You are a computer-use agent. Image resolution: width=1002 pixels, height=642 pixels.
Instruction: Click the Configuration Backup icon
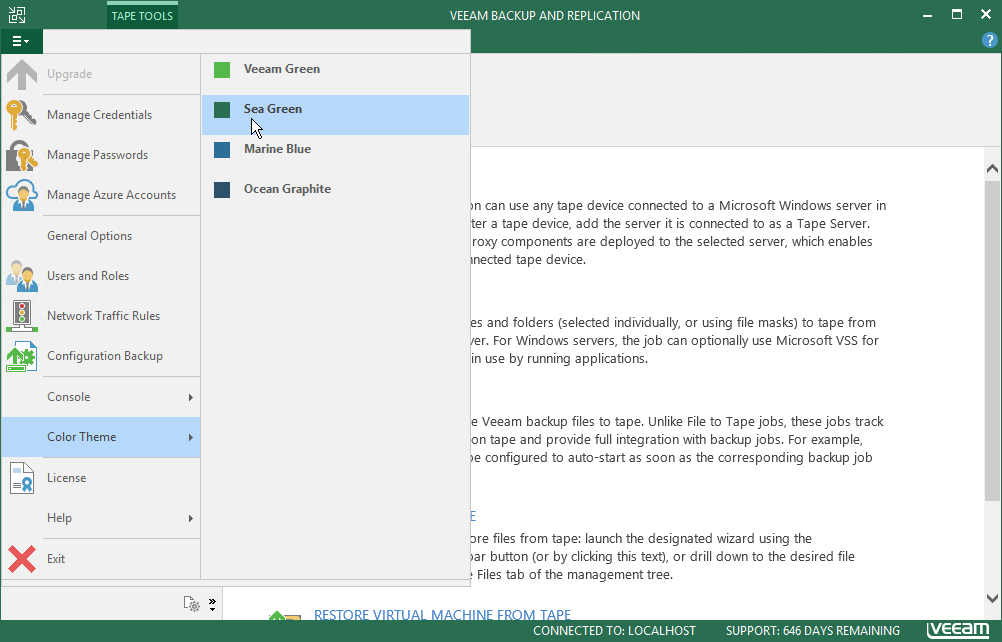(21, 356)
